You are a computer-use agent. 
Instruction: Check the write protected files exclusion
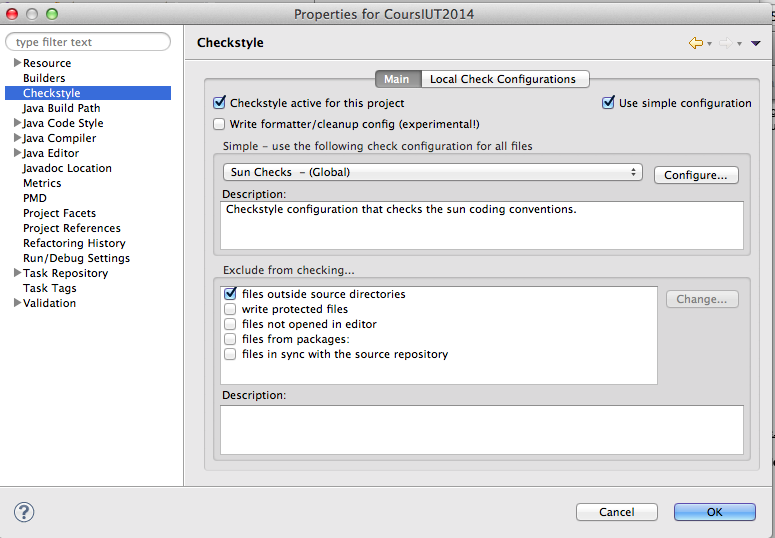pyautogui.click(x=230, y=309)
